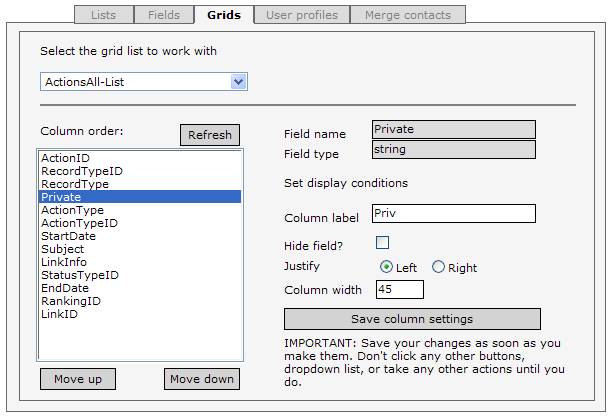The image size is (612, 418).
Task: Switch to the Lists tab
Action: pos(104,15)
